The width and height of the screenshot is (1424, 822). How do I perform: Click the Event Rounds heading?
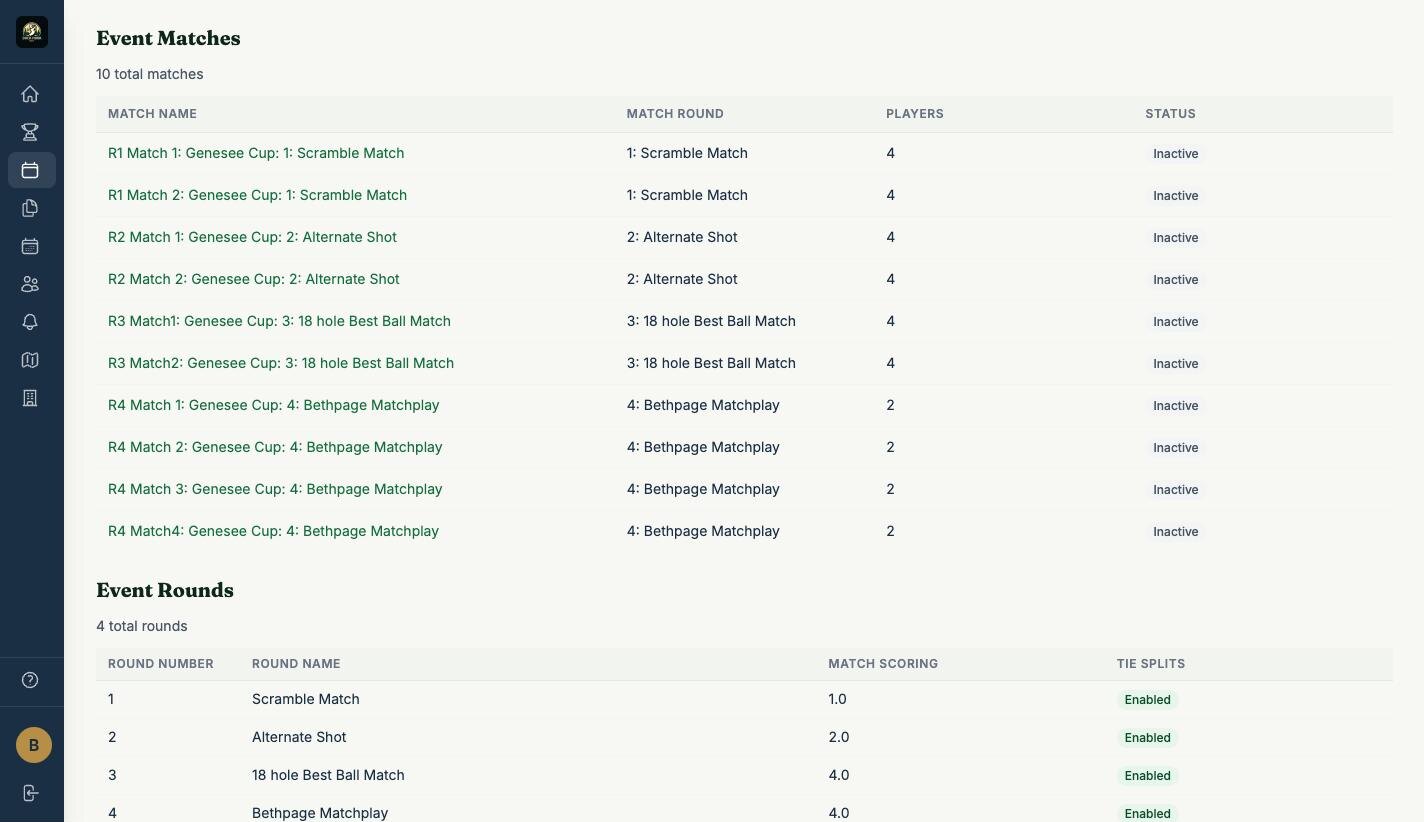pos(165,590)
